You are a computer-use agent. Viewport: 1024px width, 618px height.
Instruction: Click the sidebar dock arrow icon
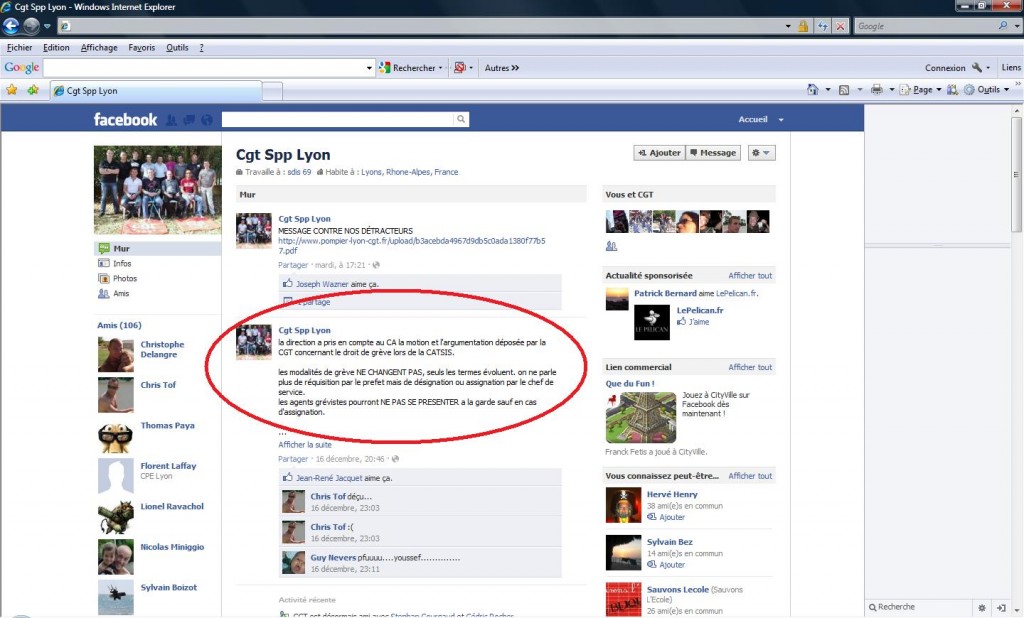tap(1001, 608)
